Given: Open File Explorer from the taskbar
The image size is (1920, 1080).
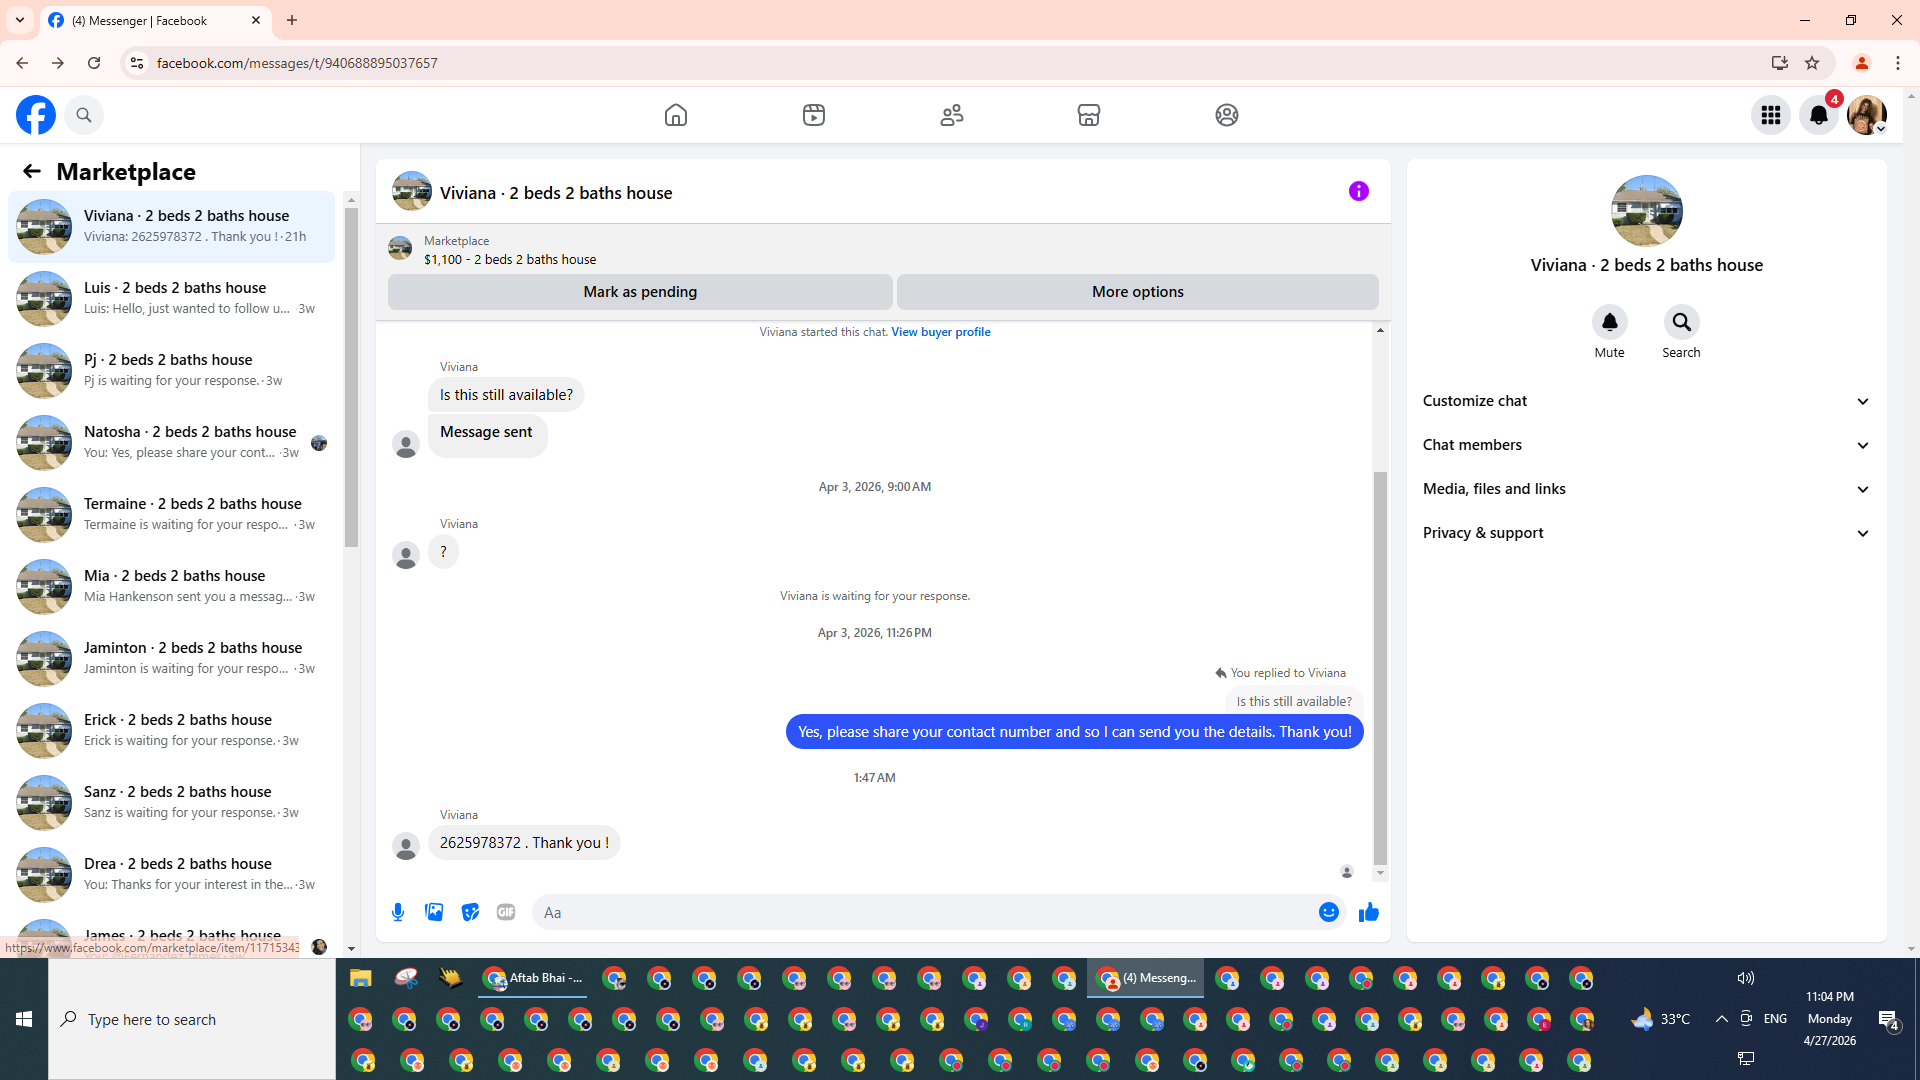Looking at the screenshot, I should 360,978.
